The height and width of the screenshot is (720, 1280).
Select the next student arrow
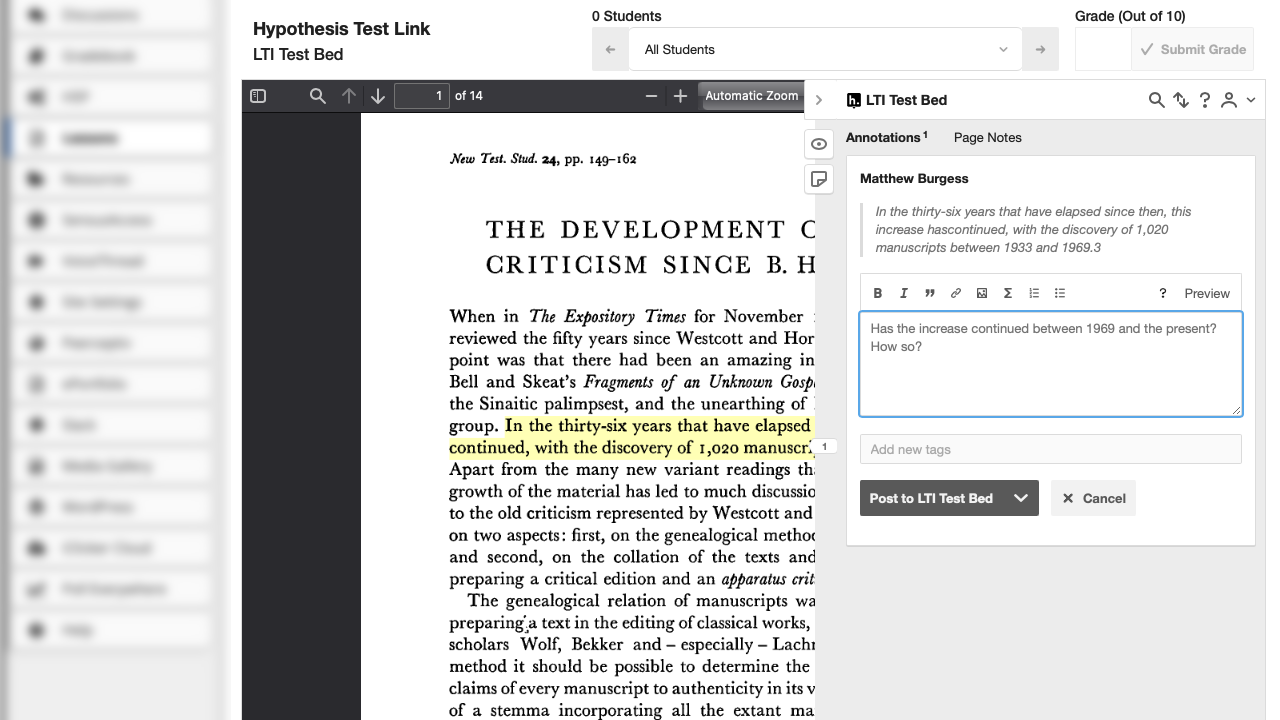coord(1040,49)
